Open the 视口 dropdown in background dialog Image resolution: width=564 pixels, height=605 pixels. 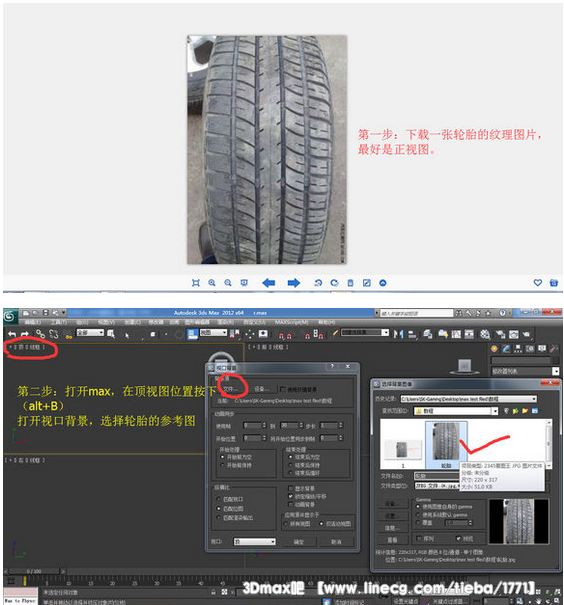[x=255, y=542]
